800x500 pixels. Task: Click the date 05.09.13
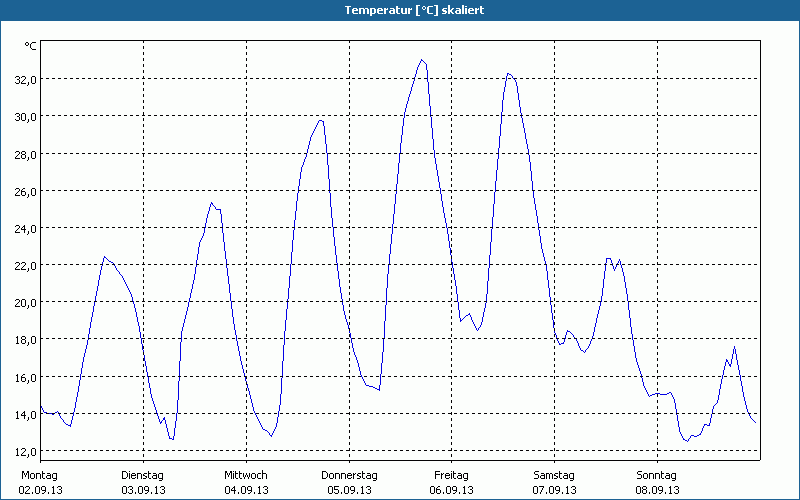(x=349, y=490)
